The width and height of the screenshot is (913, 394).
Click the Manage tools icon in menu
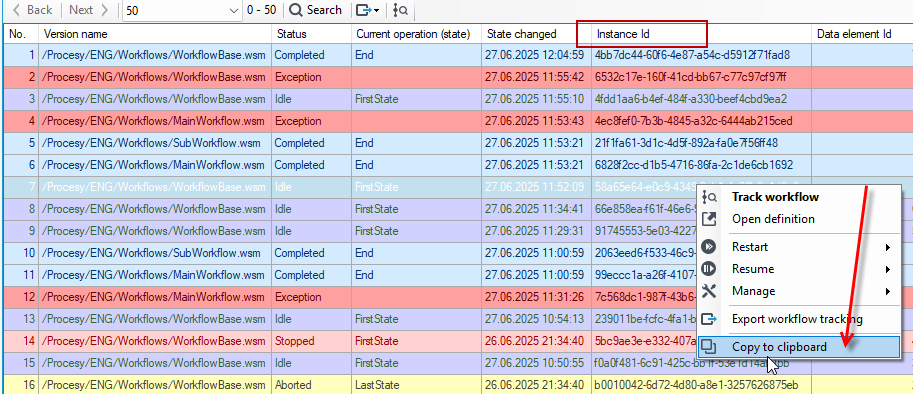coord(709,291)
